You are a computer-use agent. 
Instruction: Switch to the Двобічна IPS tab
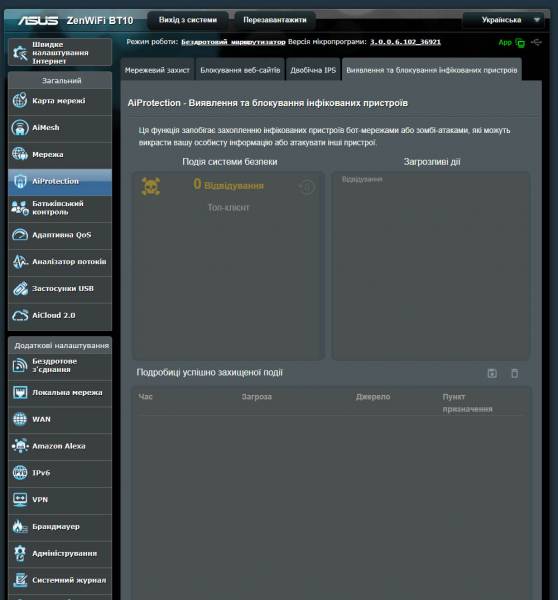pos(313,70)
